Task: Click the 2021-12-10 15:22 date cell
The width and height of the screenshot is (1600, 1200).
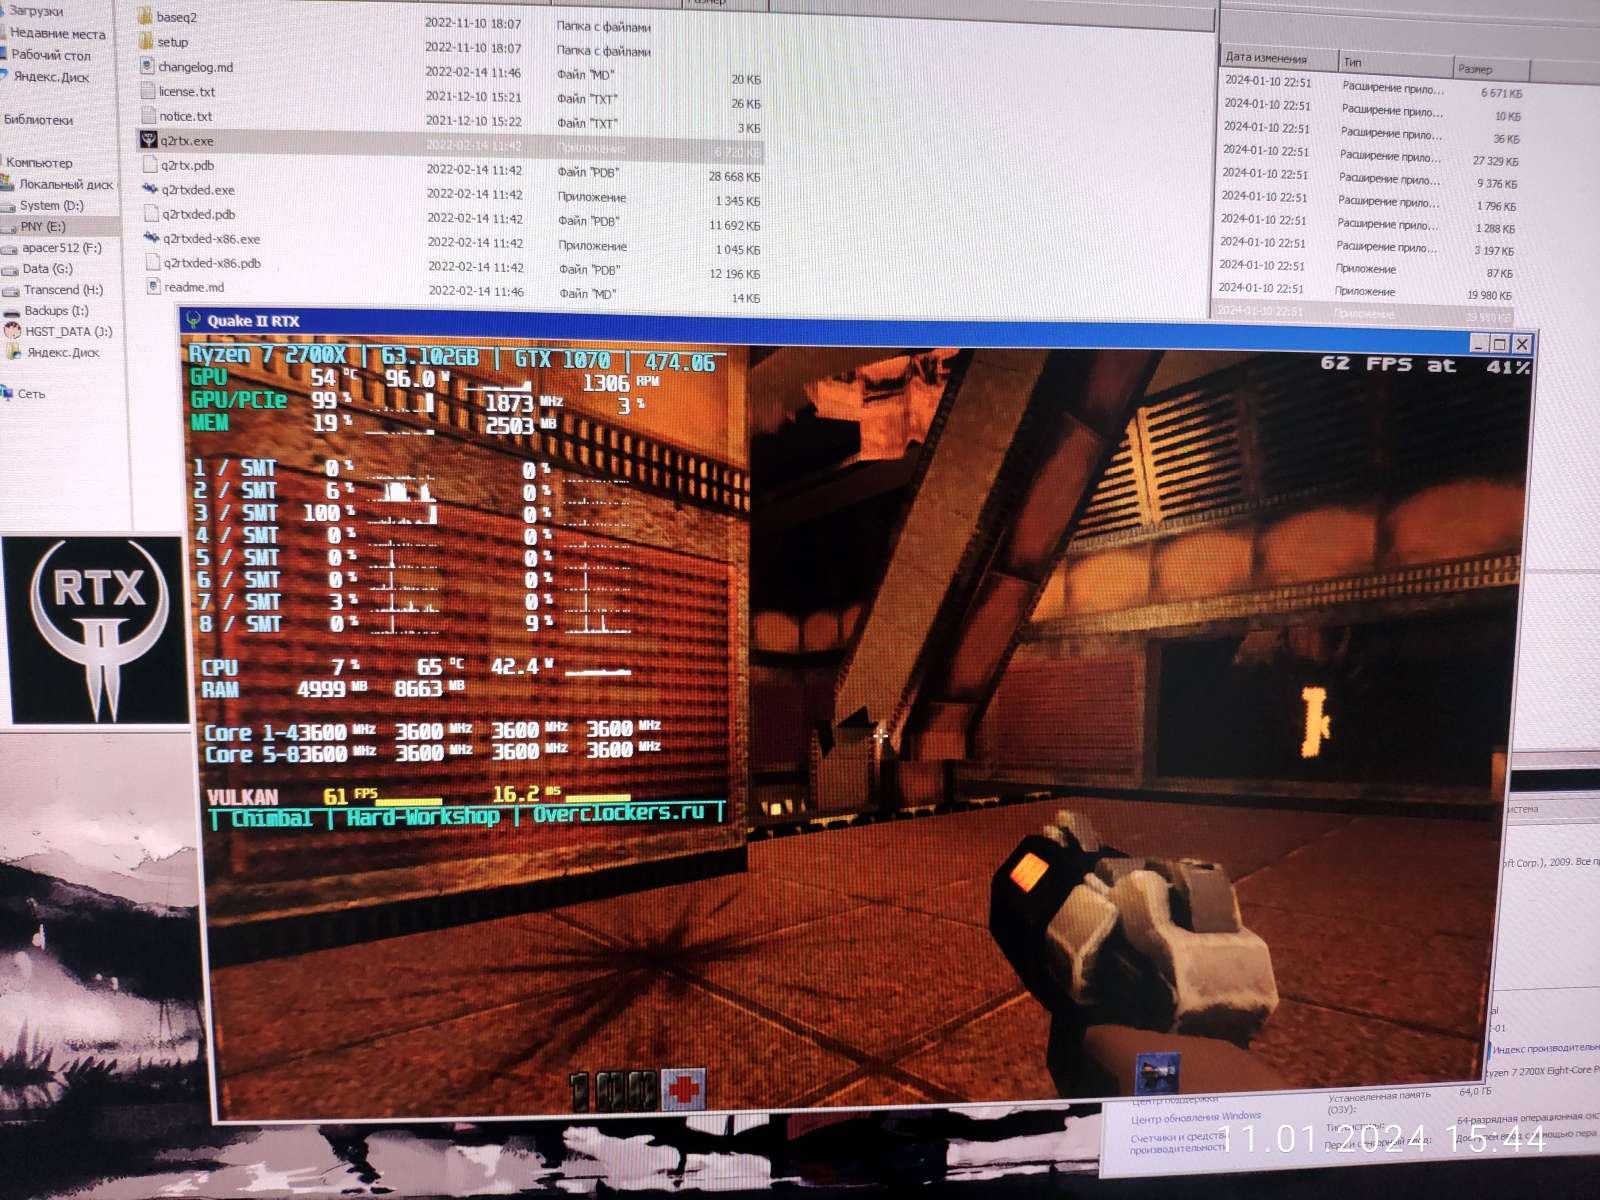Action: point(474,121)
